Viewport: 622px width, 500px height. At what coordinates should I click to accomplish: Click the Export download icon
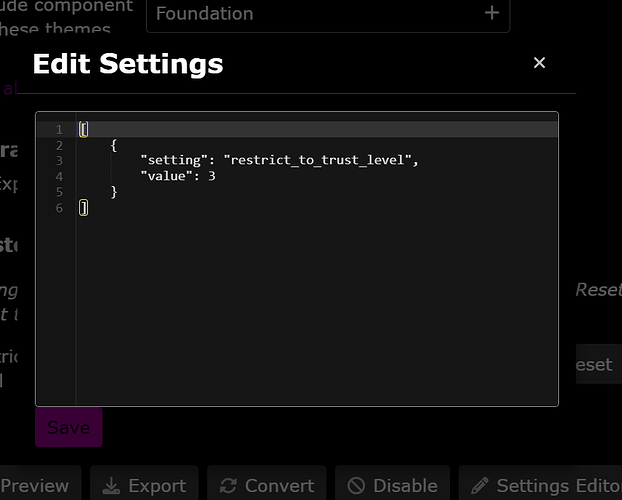pyautogui.click(x=111, y=486)
